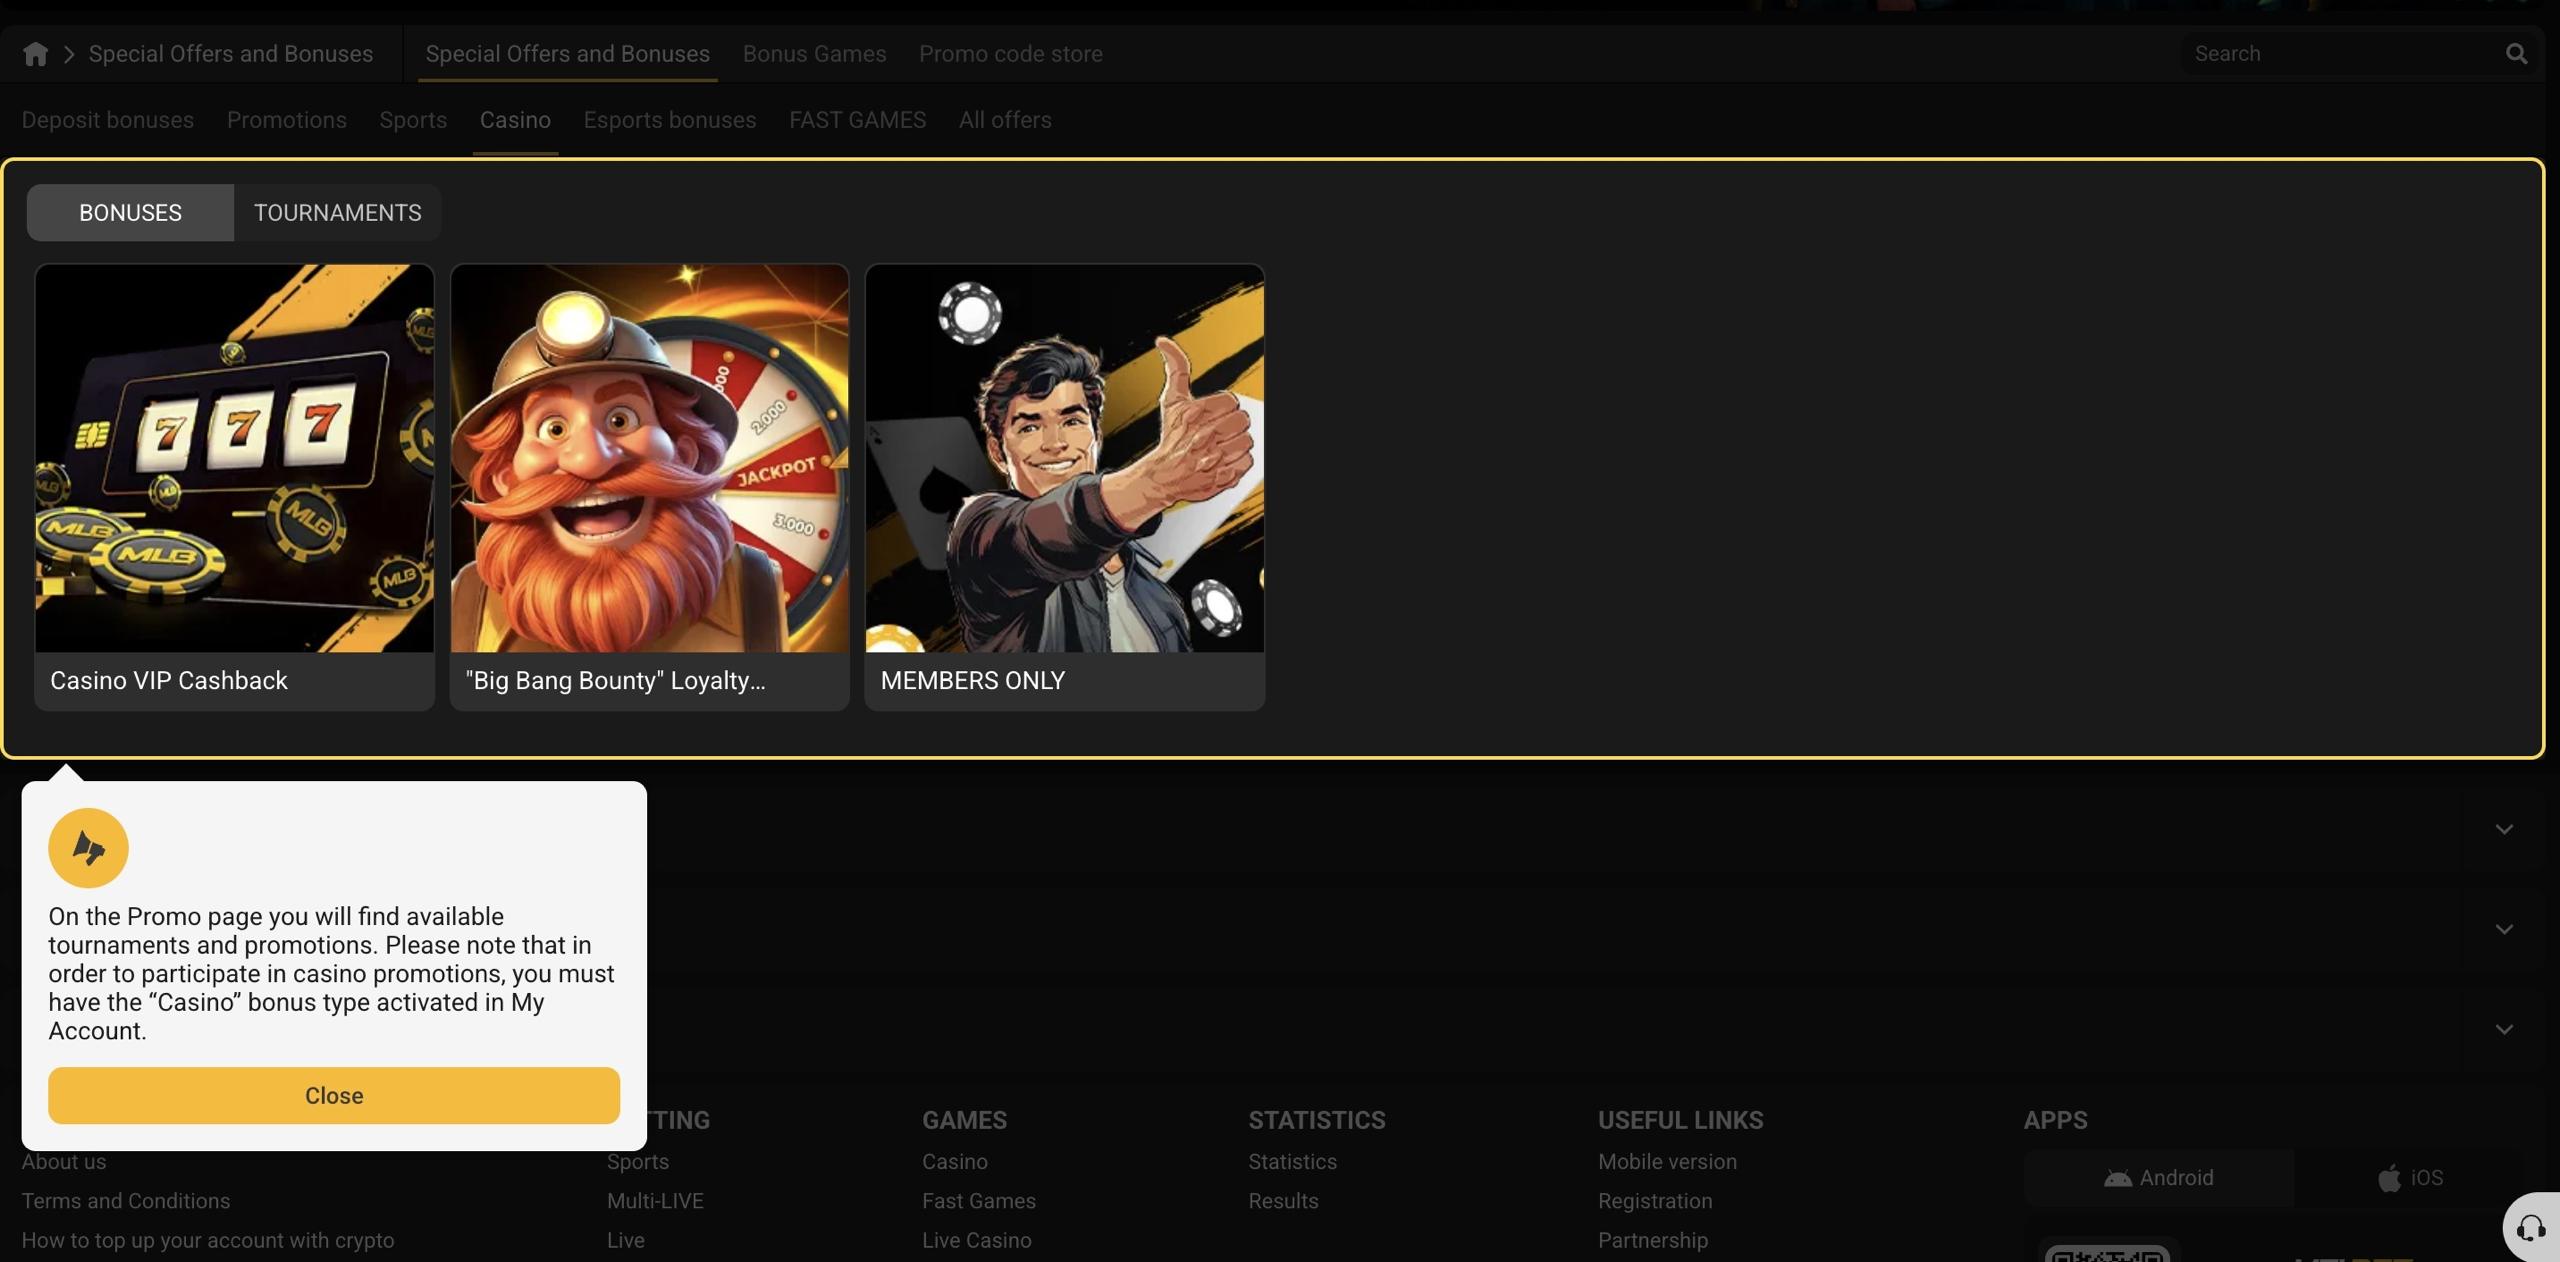Viewport: 2560px width, 1262px height.
Task: Open footer Sports betting link
Action: click(x=638, y=1162)
